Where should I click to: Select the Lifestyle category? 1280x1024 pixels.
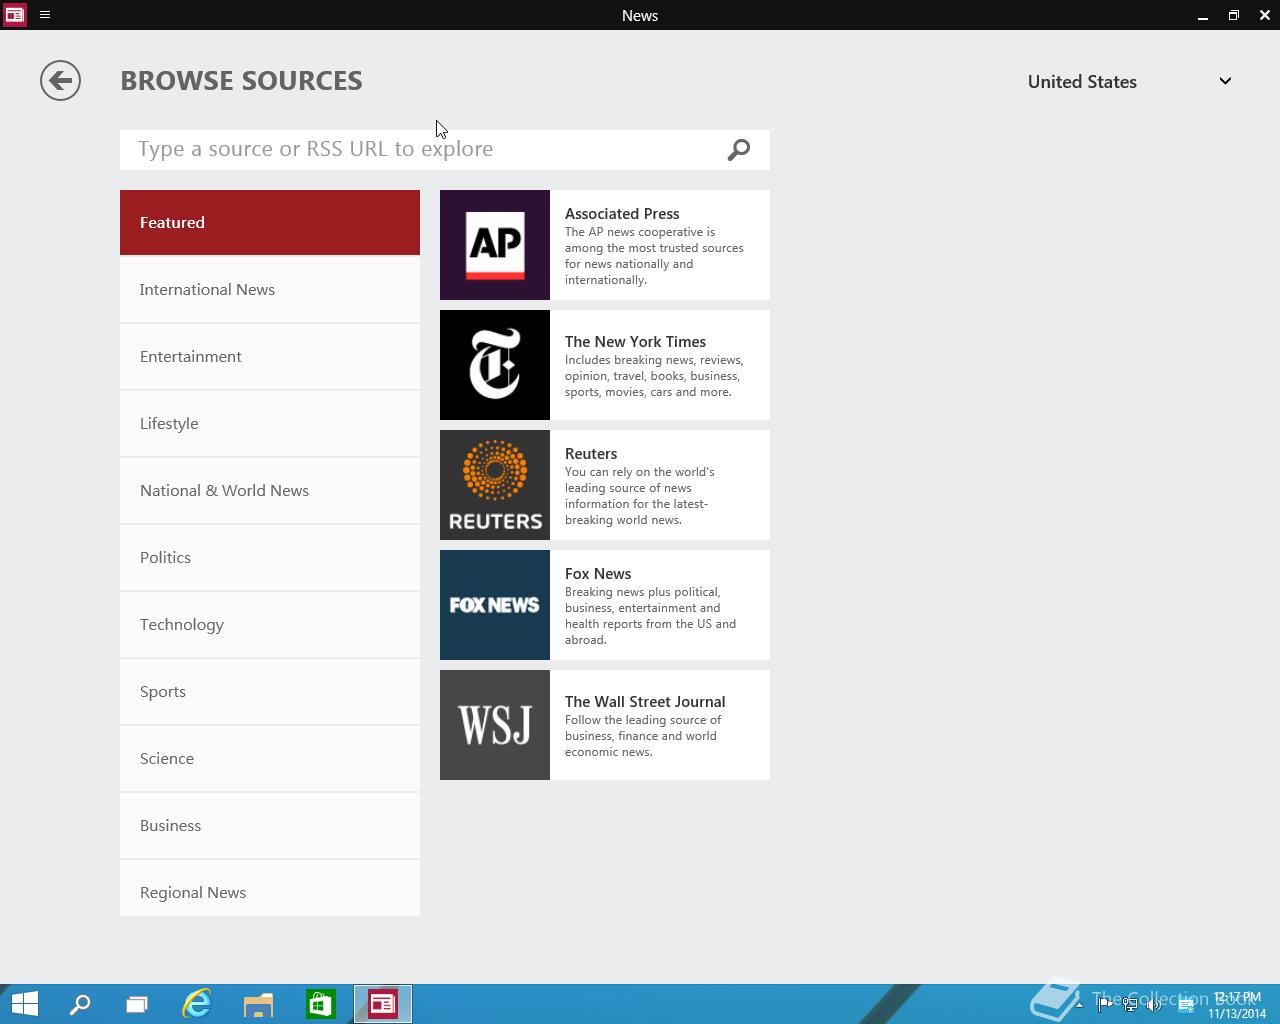tap(270, 424)
